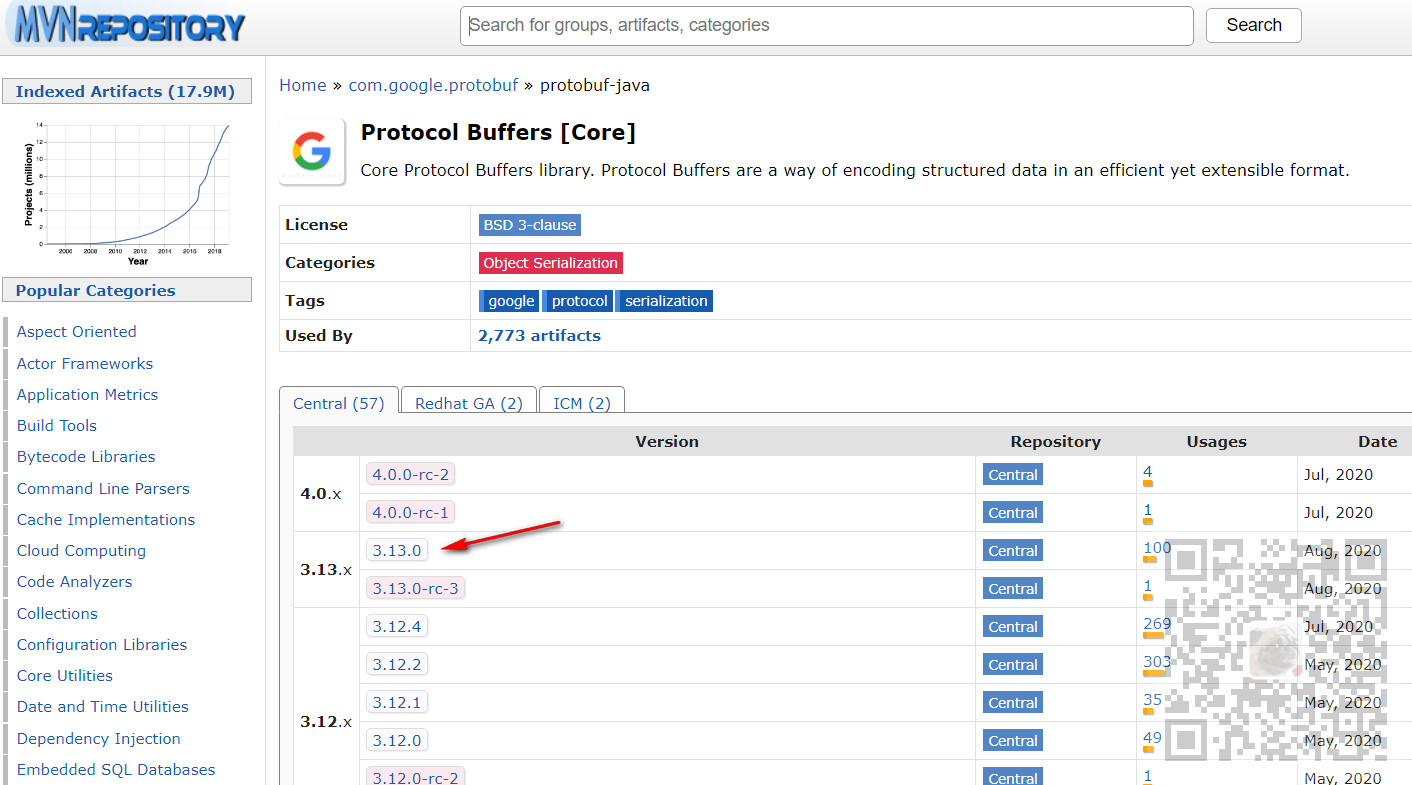Open the Build Tools category
The width and height of the screenshot is (1412, 785).
pos(56,425)
